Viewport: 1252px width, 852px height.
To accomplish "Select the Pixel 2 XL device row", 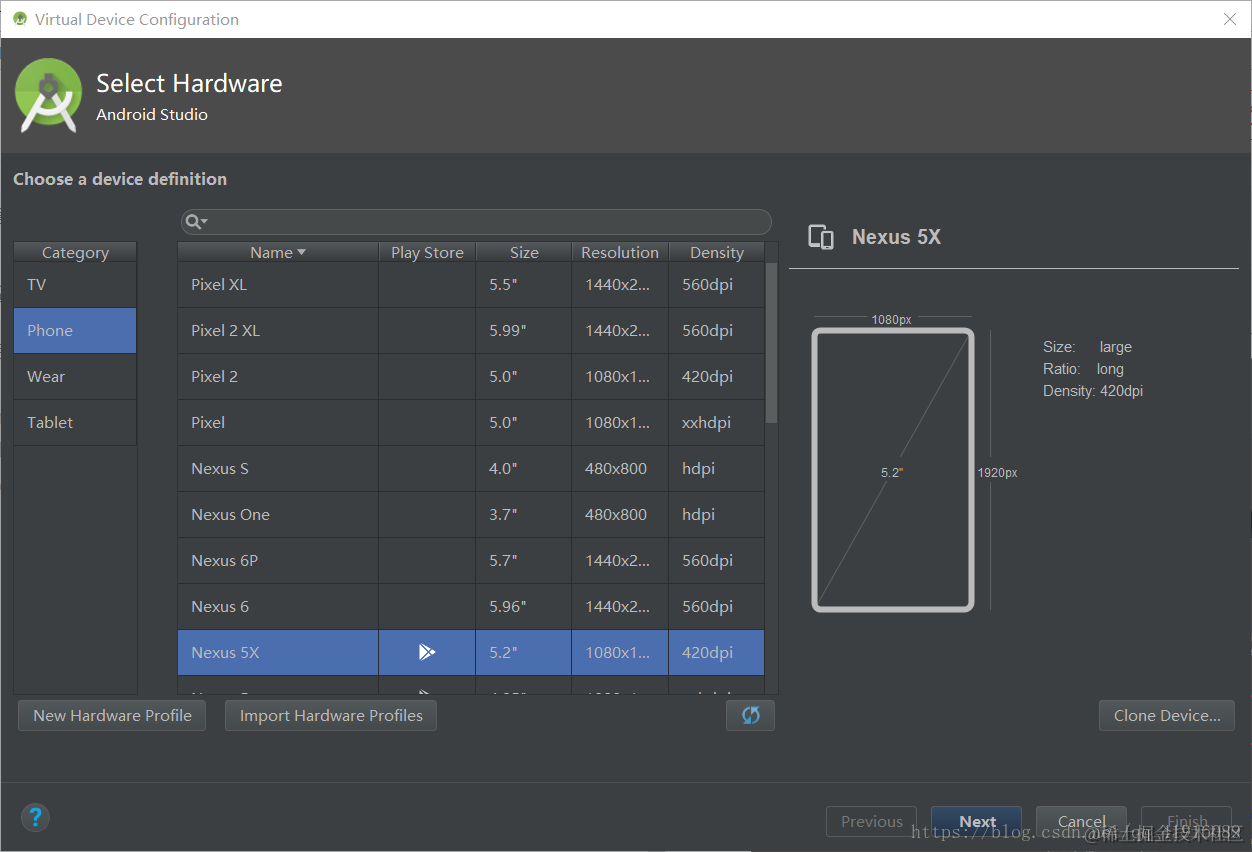I will point(471,331).
